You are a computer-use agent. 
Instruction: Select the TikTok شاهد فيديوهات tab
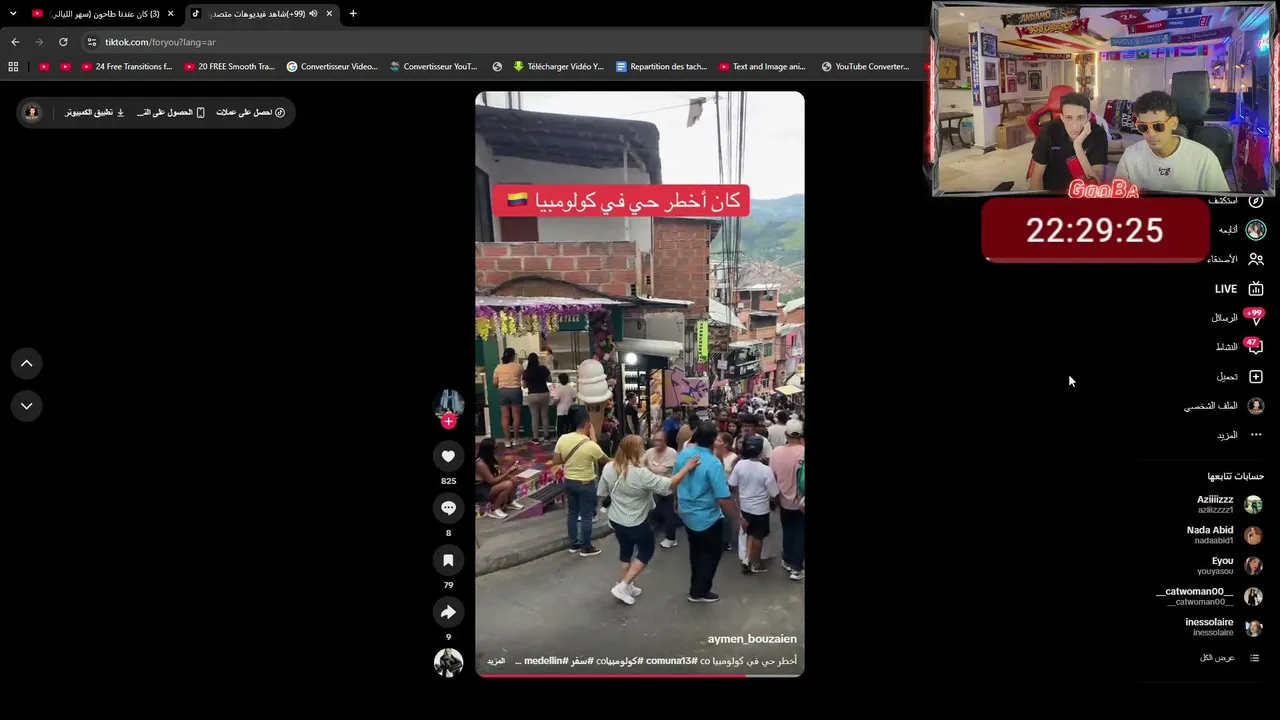point(262,14)
